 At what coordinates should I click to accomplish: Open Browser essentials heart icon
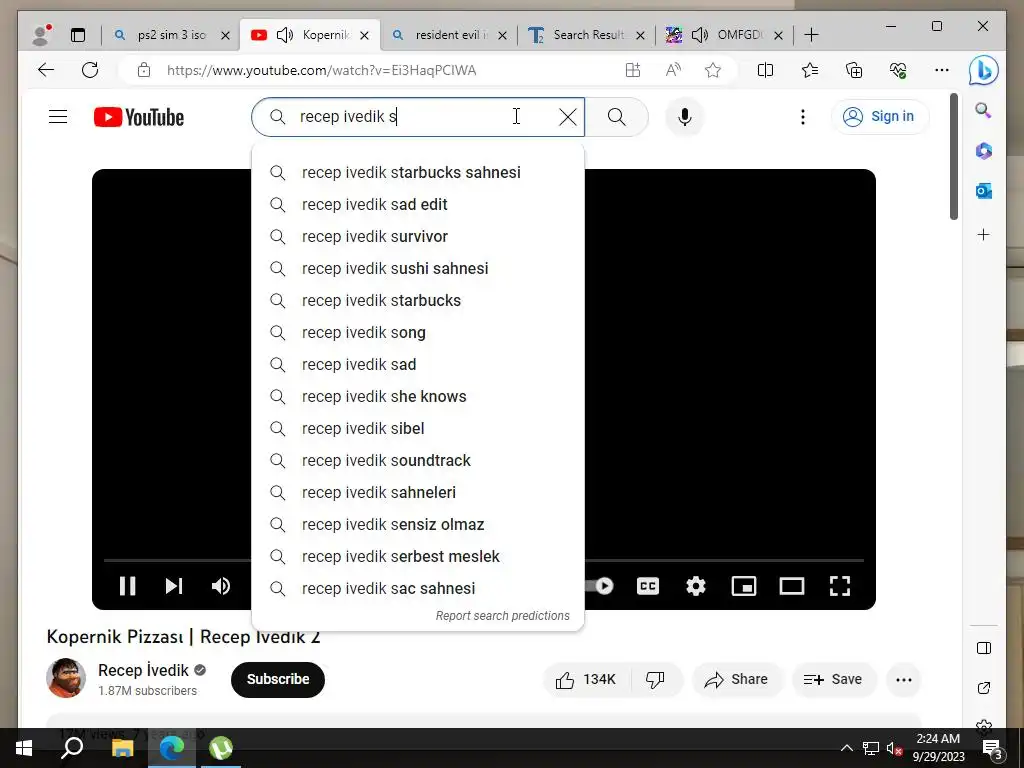pyautogui.click(x=898, y=70)
